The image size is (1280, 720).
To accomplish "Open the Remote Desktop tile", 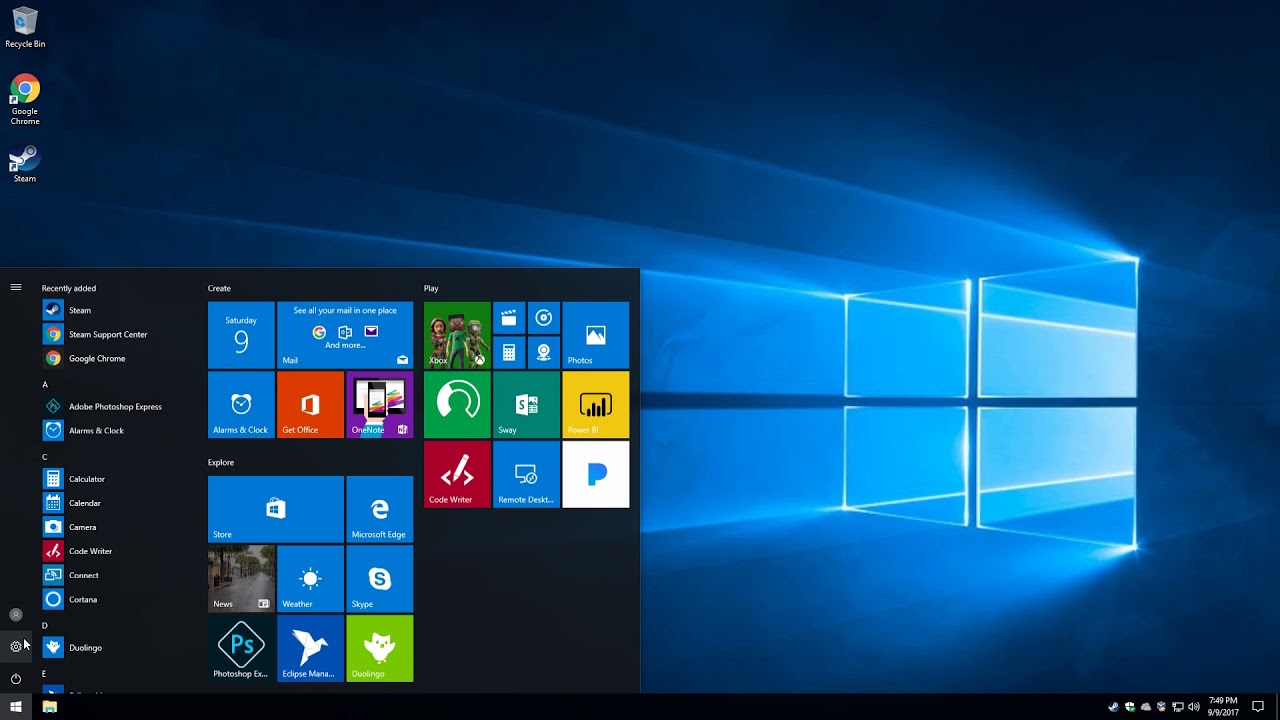I will [x=526, y=474].
